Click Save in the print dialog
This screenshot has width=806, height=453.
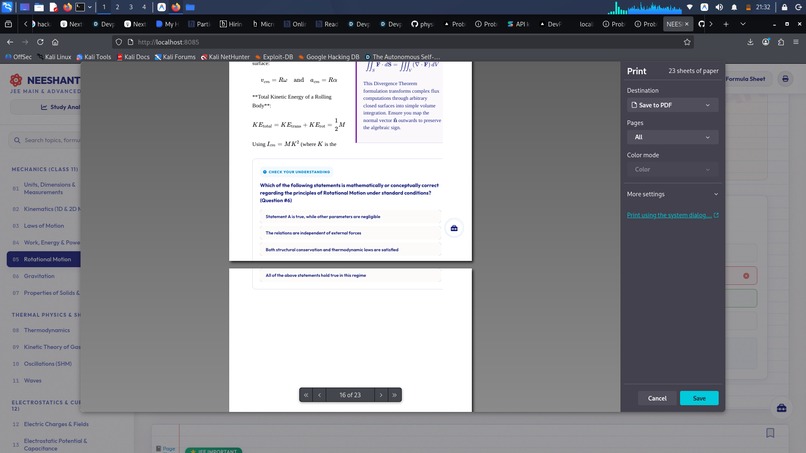[x=699, y=398]
